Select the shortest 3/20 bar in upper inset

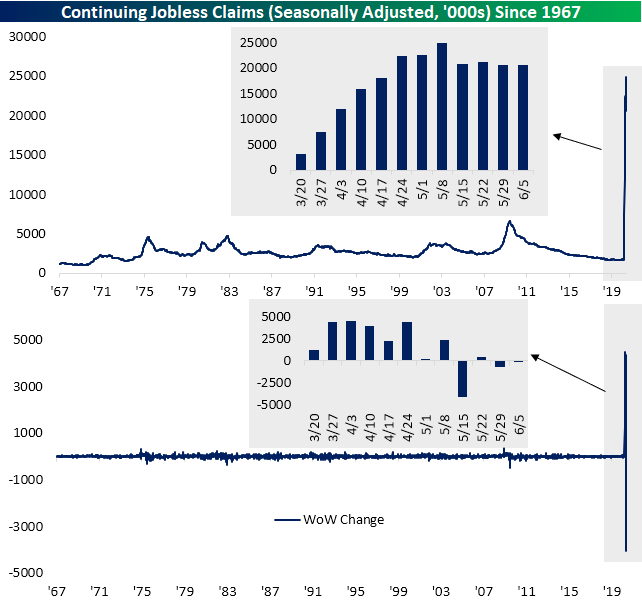coord(301,161)
